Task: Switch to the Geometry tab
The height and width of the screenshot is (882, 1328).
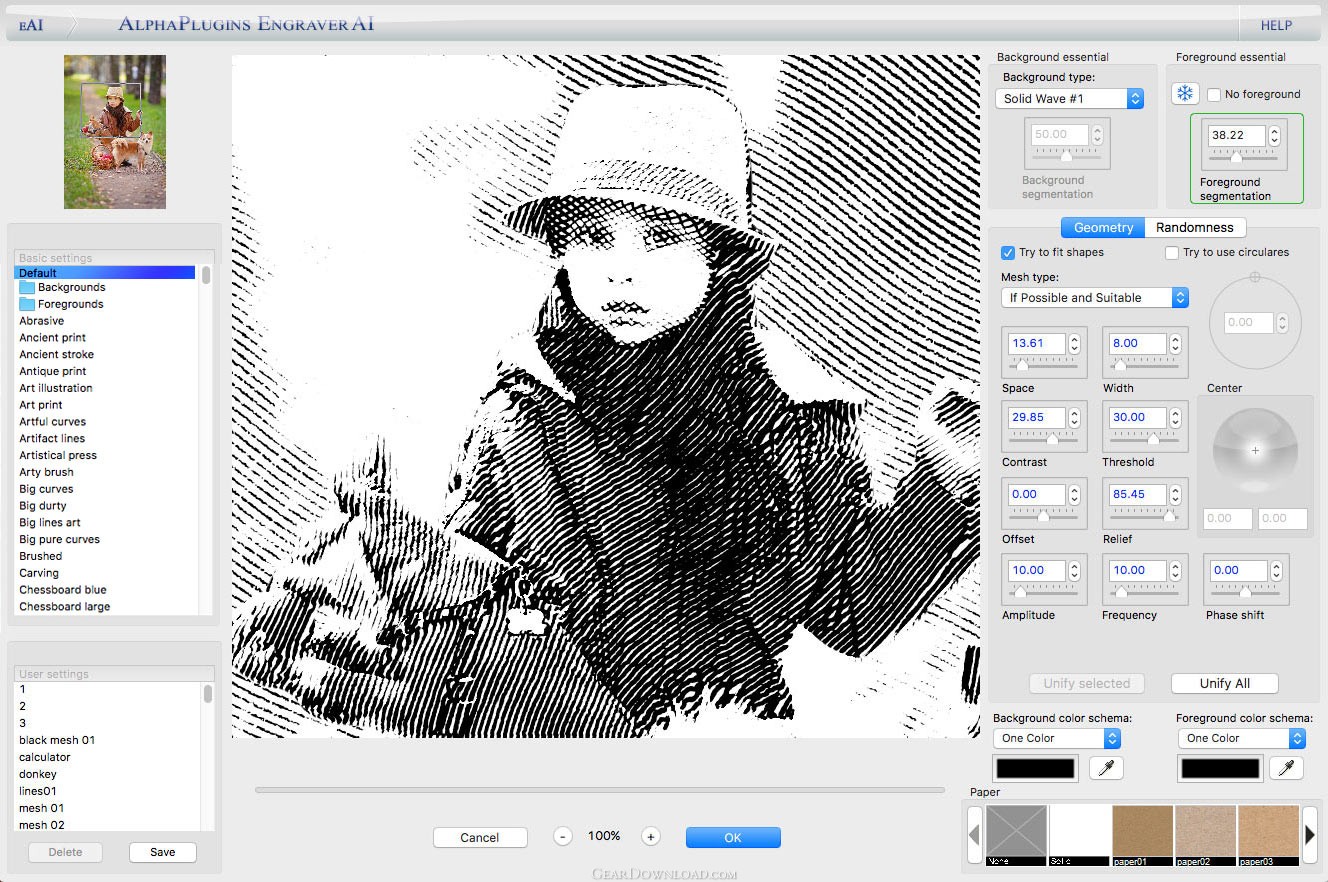Action: [x=1103, y=228]
